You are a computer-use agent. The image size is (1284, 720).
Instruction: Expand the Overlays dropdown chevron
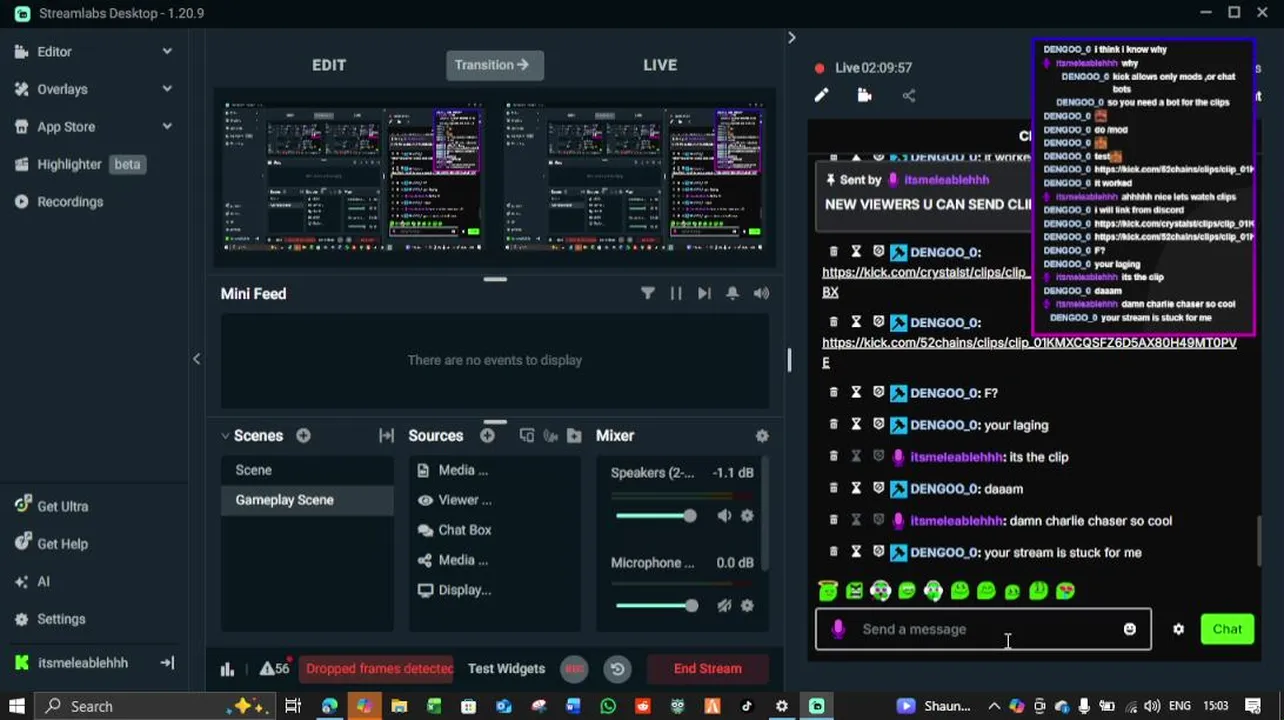click(167, 89)
